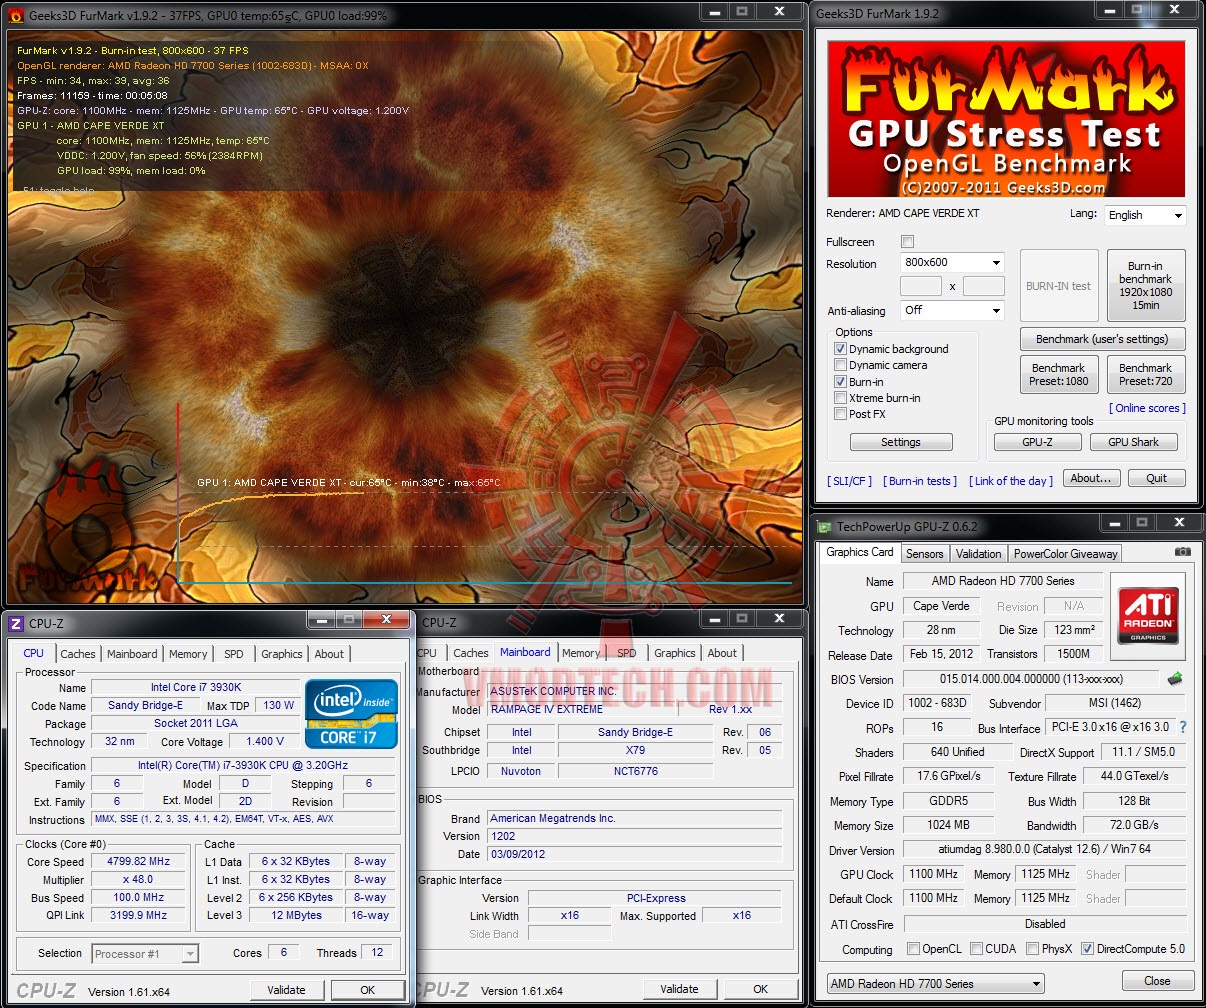Image resolution: width=1206 pixels, height=1008 pixels.
Task: Disable the Dynamic background option
Action: click(841, 349)
